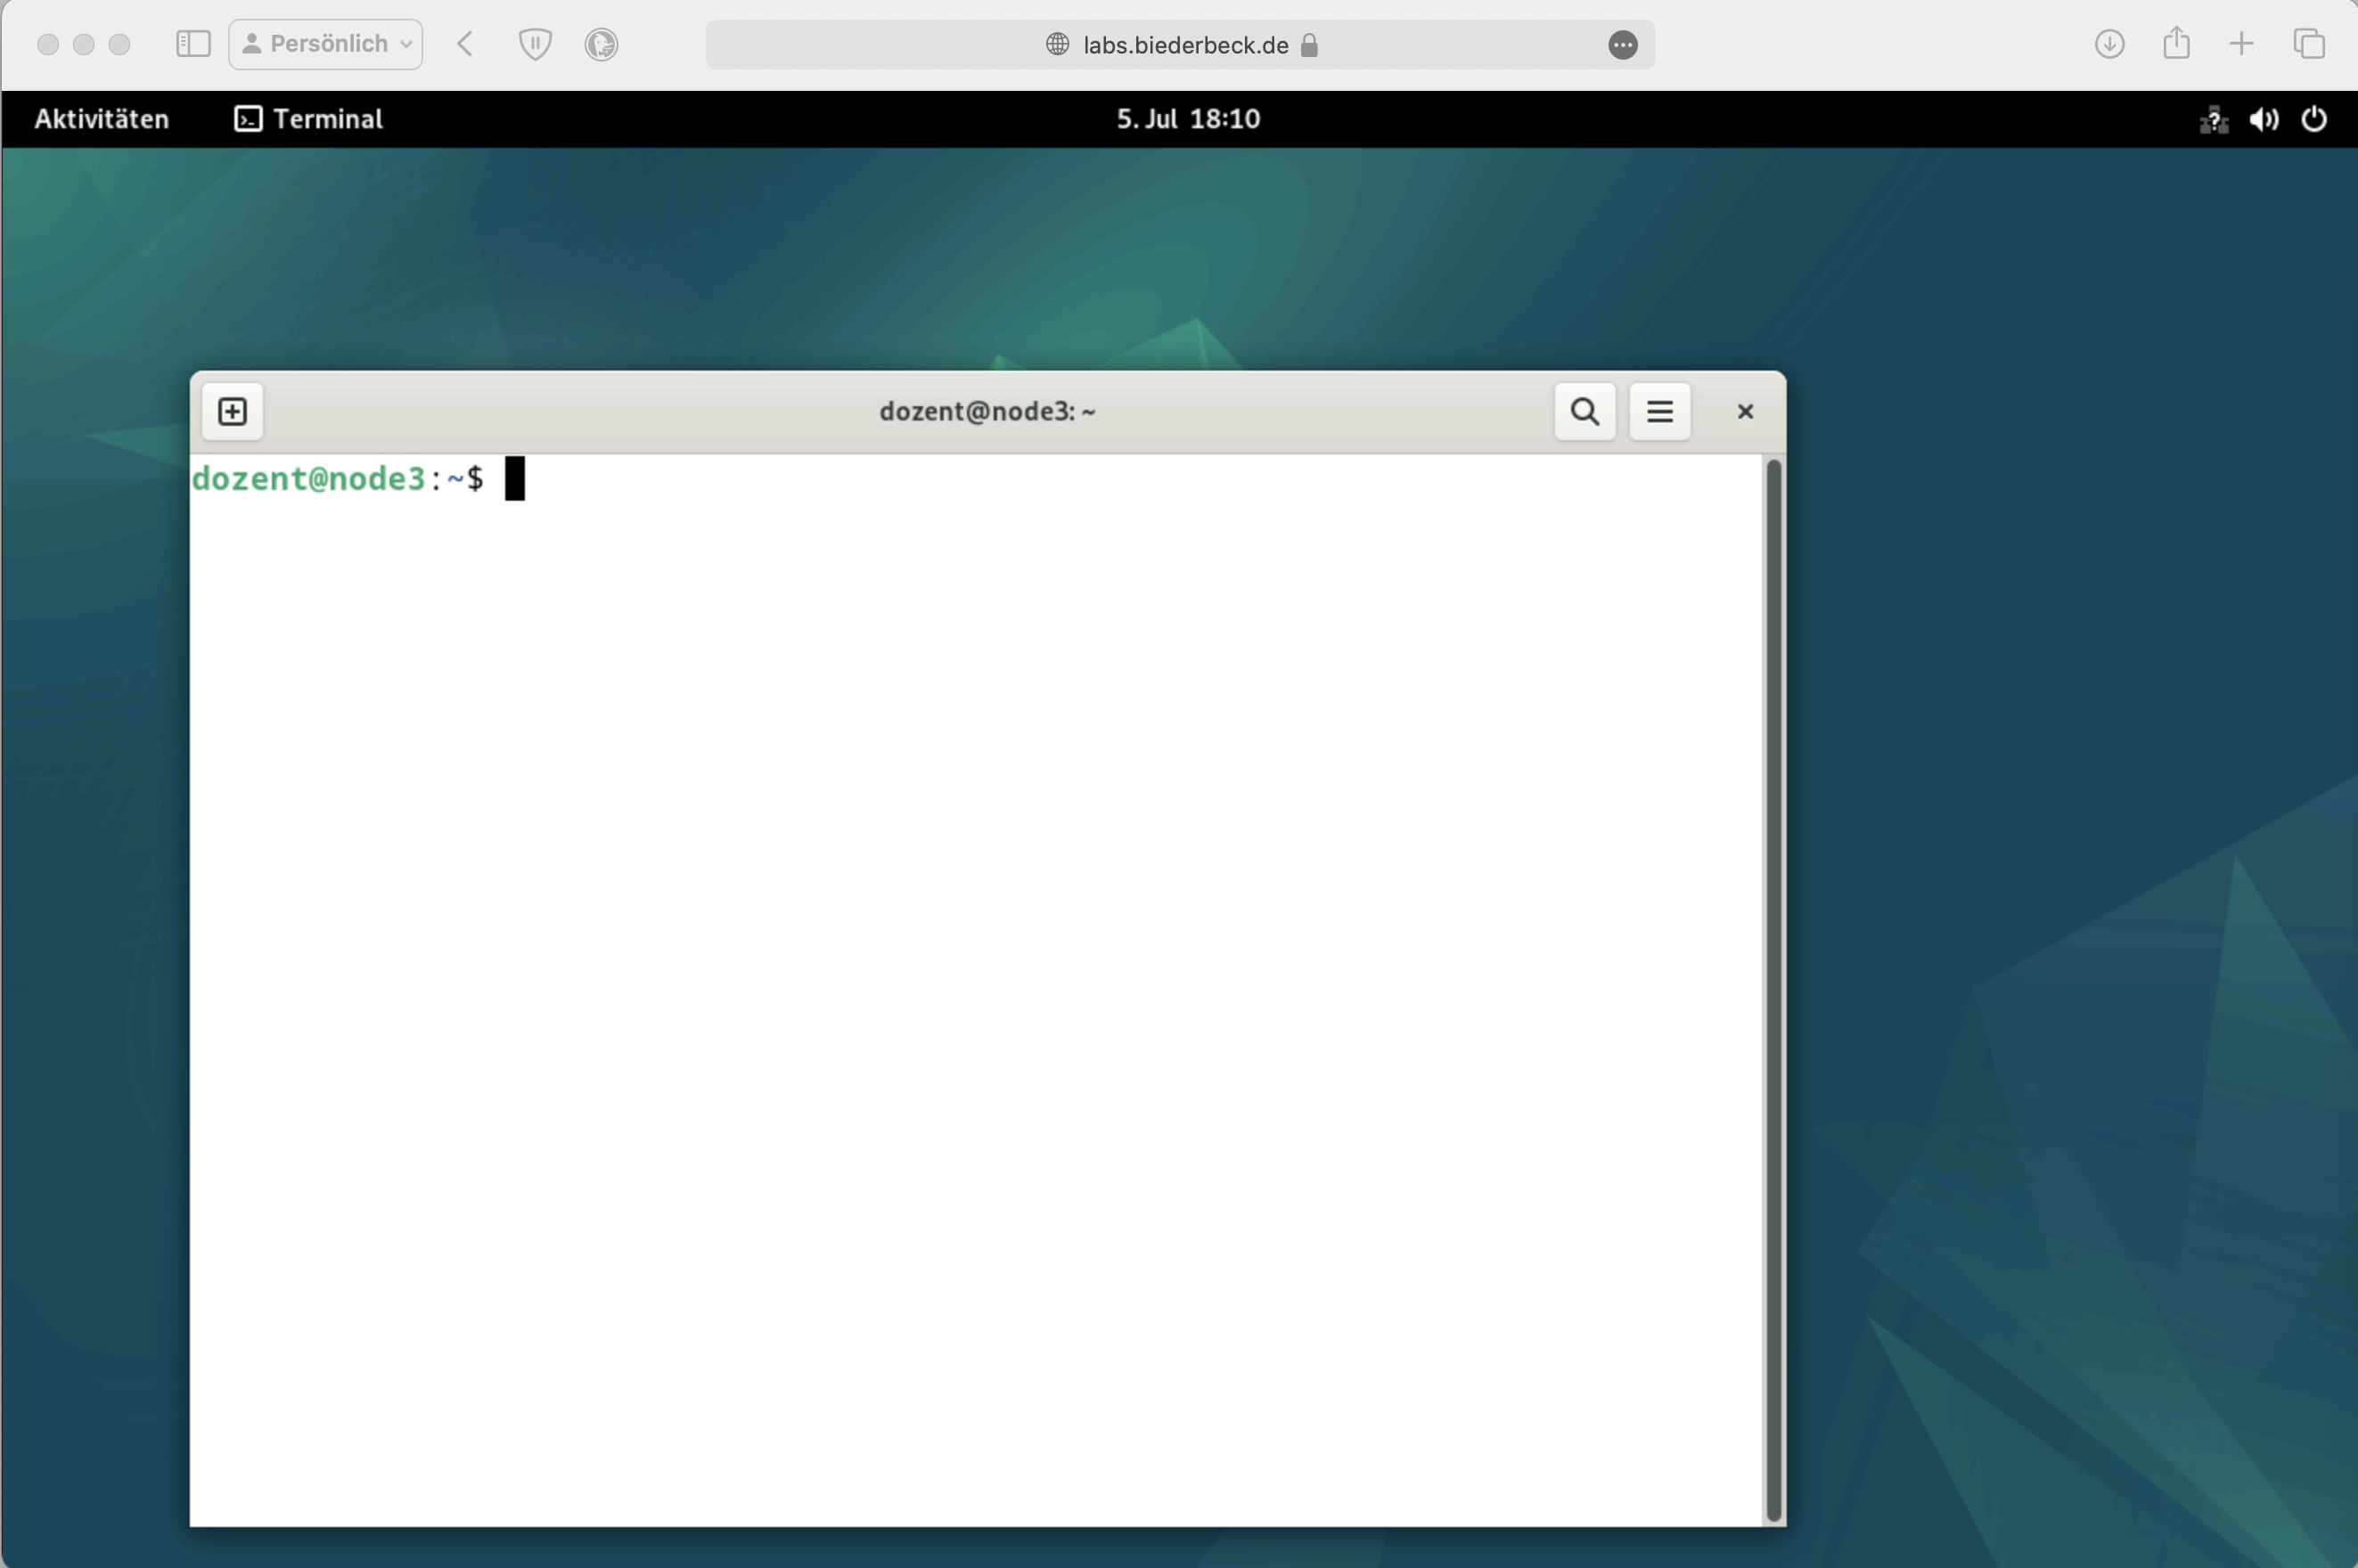Screen dimensions: 2358x1568
Task: Click the network status icon in top bar
Action: (2213, 120)
